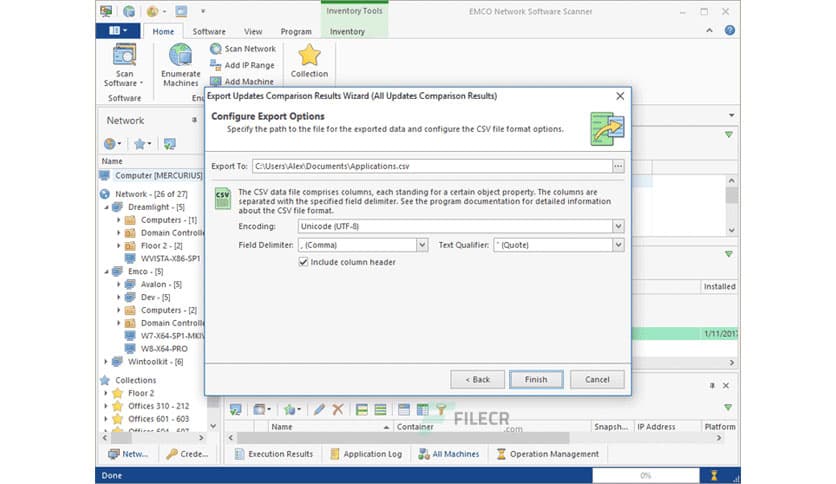Click the Enumerate Machines globe icon
The image size is (836, 484).
point(181,55)
